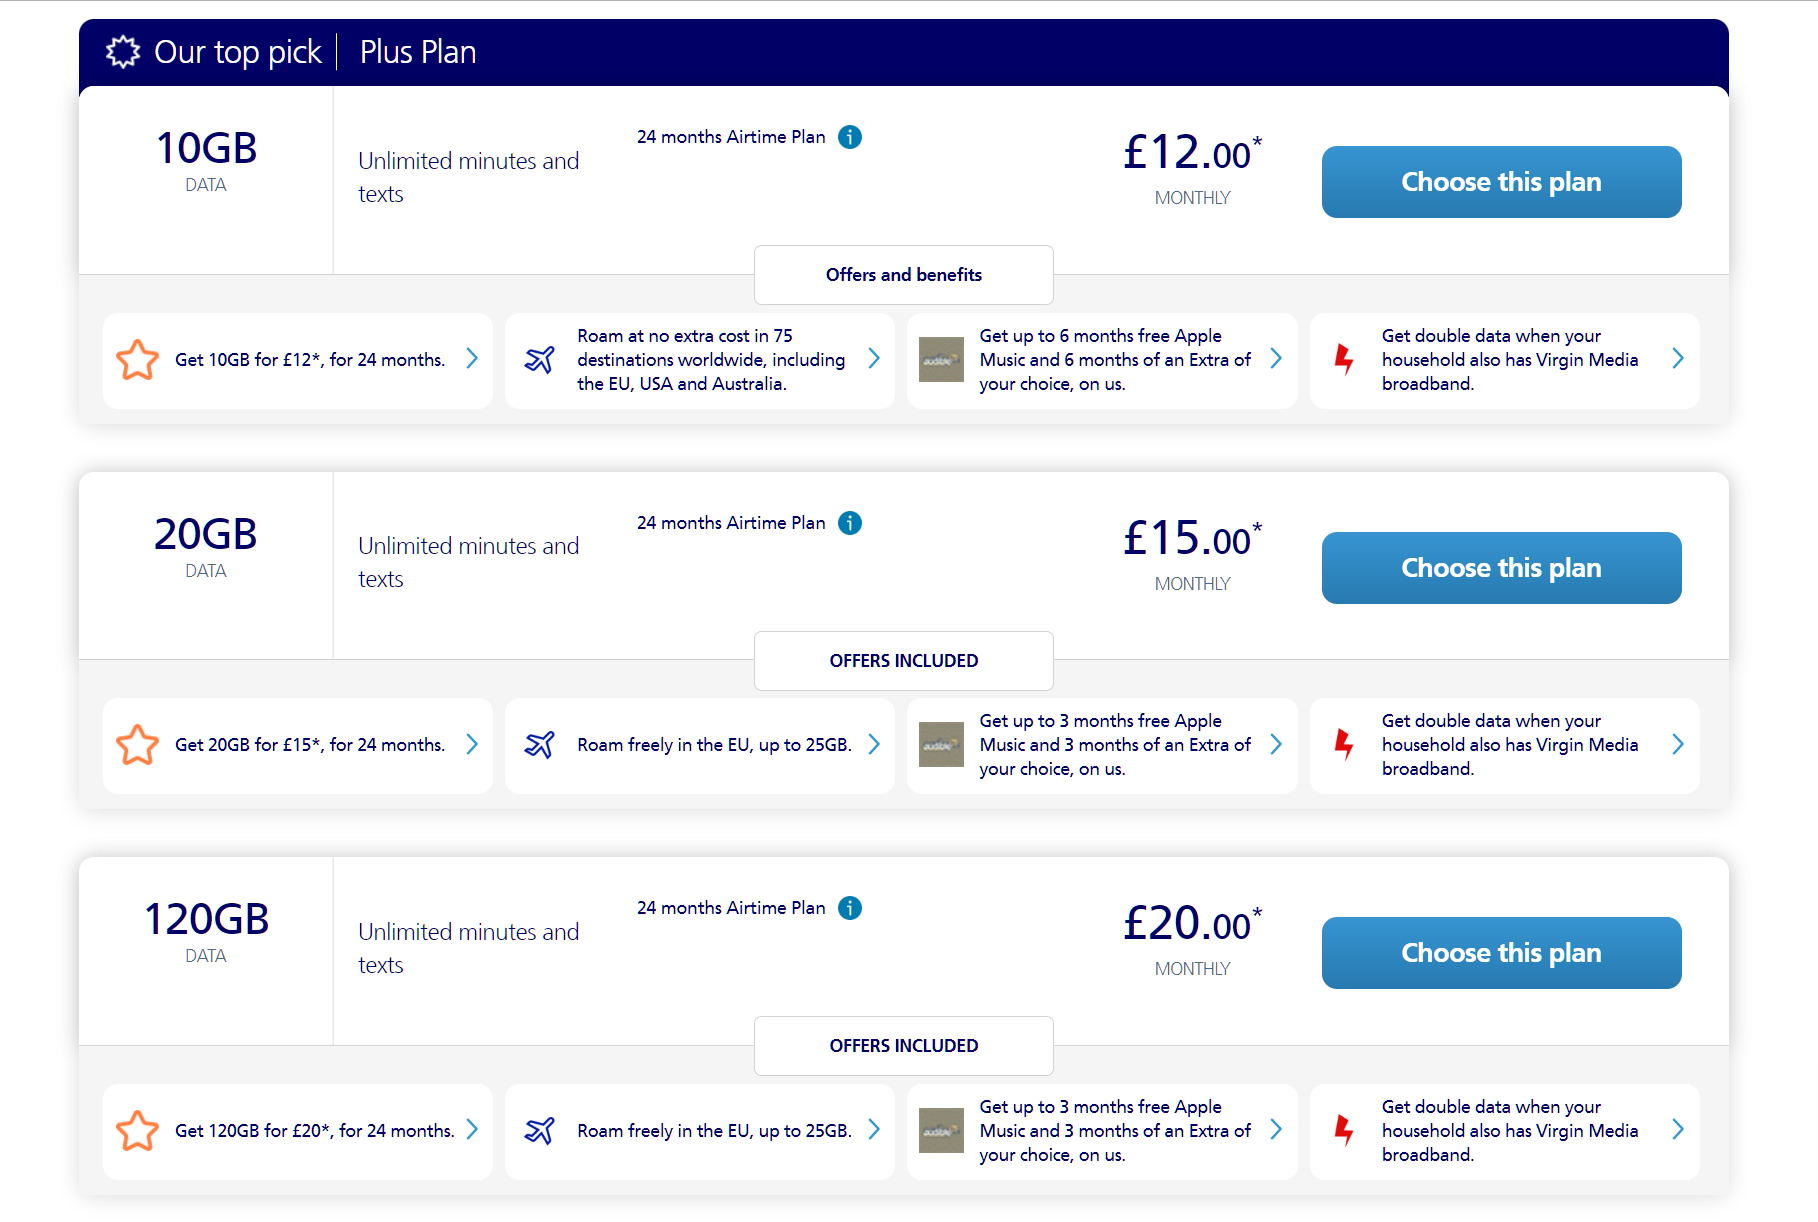
Task: Click info icon for 20GB airtime plan
Action: click(850, 523)
